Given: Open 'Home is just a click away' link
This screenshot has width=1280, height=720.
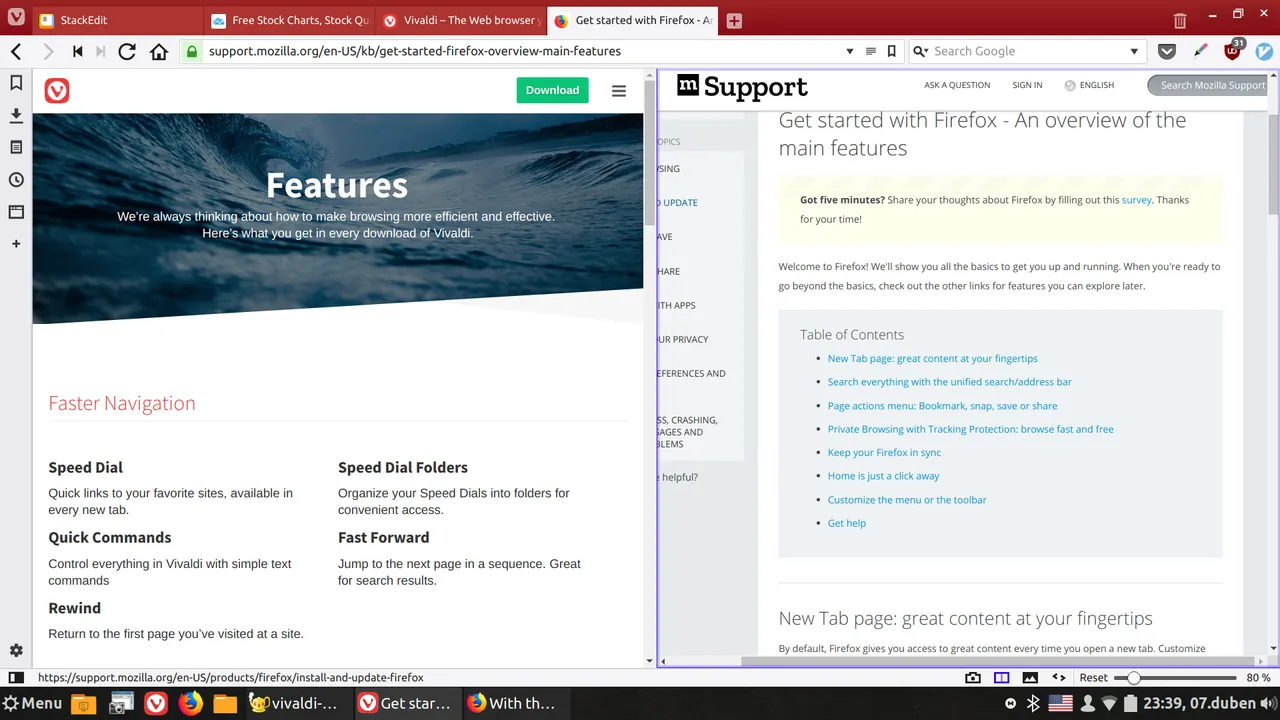Looking at the screenshot, I should (x=883, y=476).
